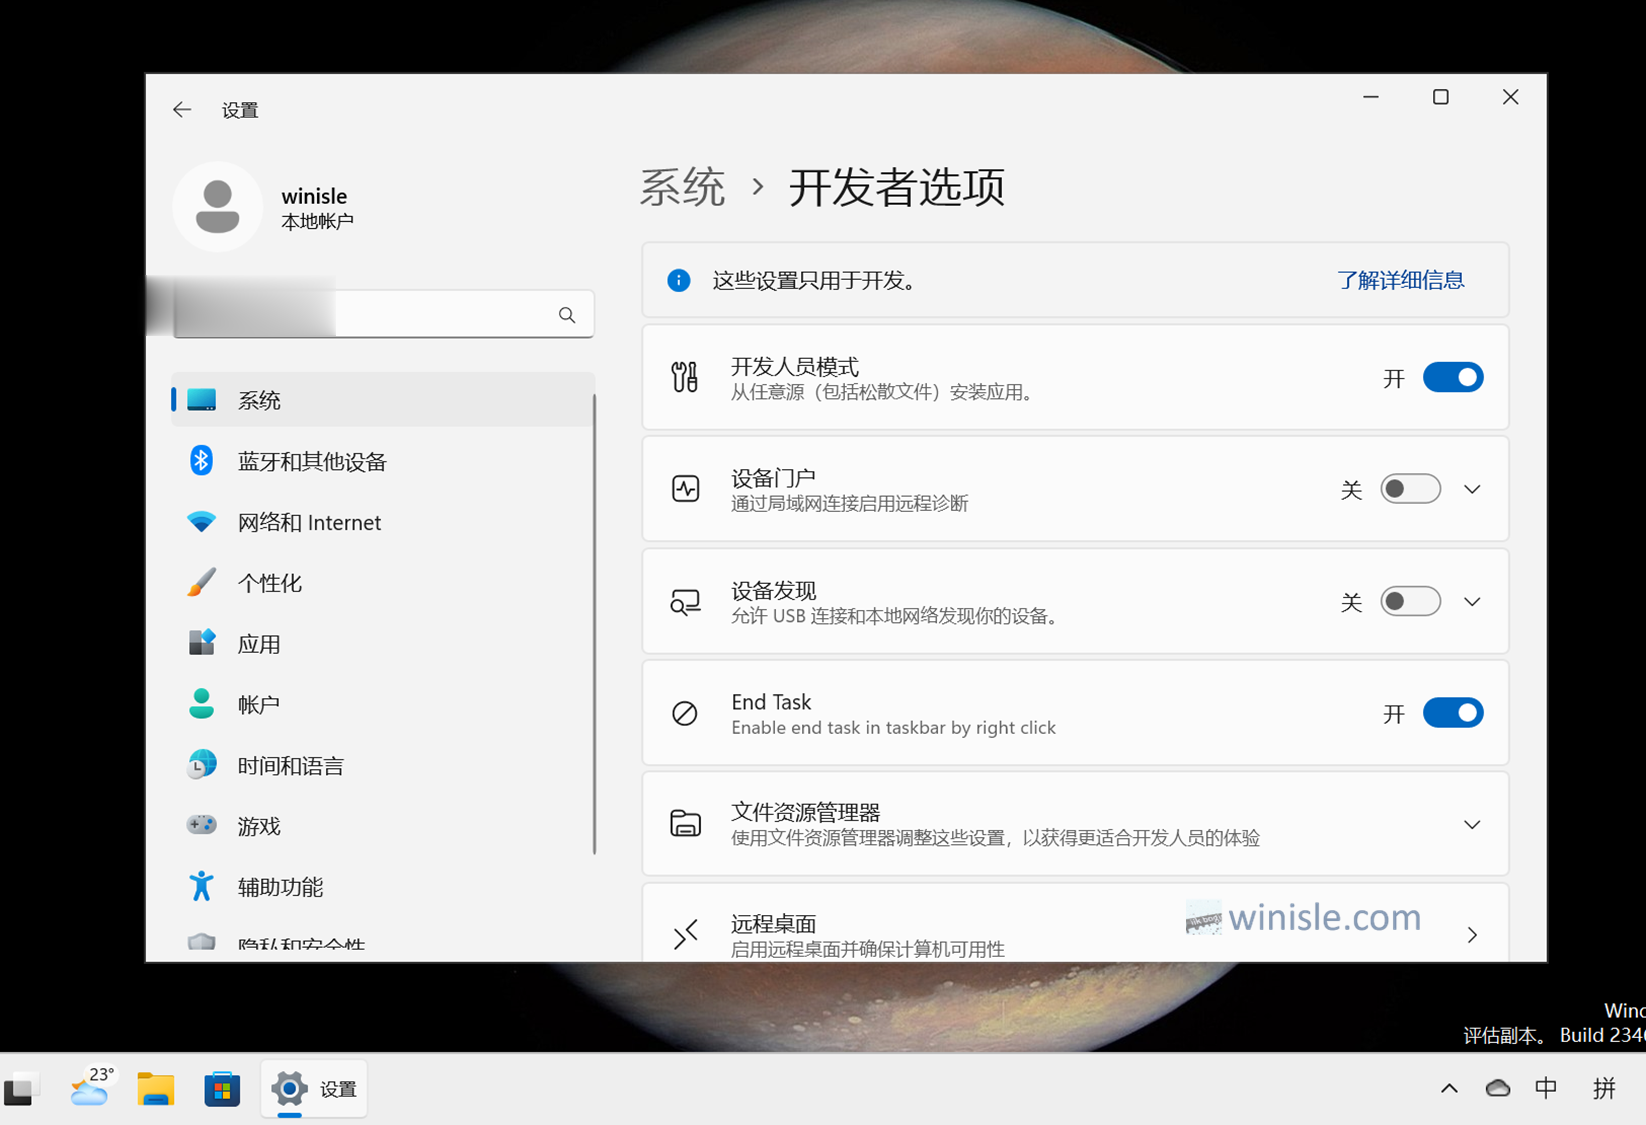Enable the 设备门户 toggle
1646x1125 pixels.
1410,489
